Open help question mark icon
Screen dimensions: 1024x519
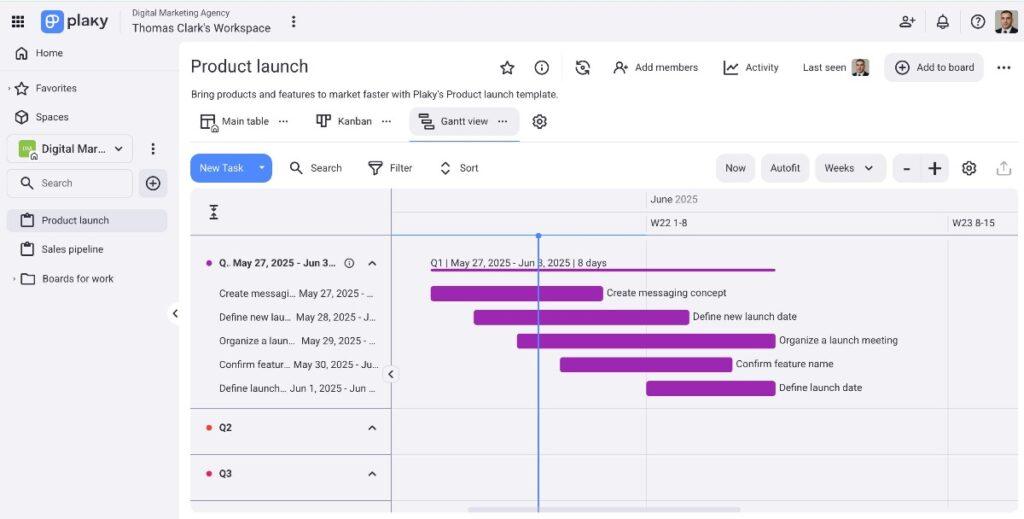click(978, 22)
